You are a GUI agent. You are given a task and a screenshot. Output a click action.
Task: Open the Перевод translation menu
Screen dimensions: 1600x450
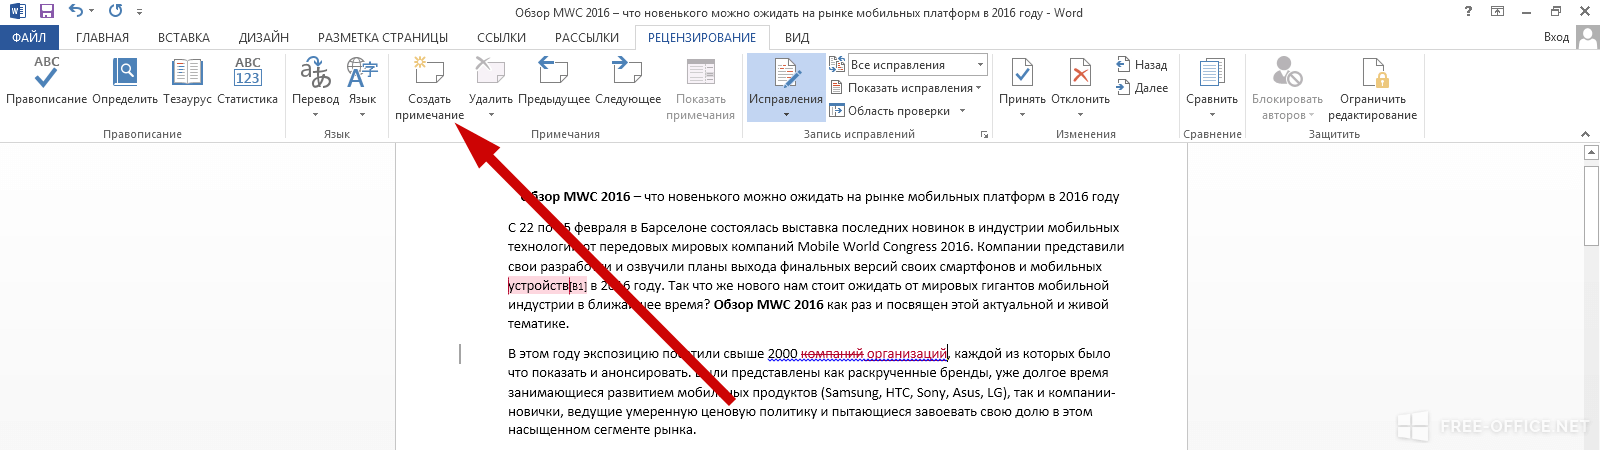tap(315, 86)
